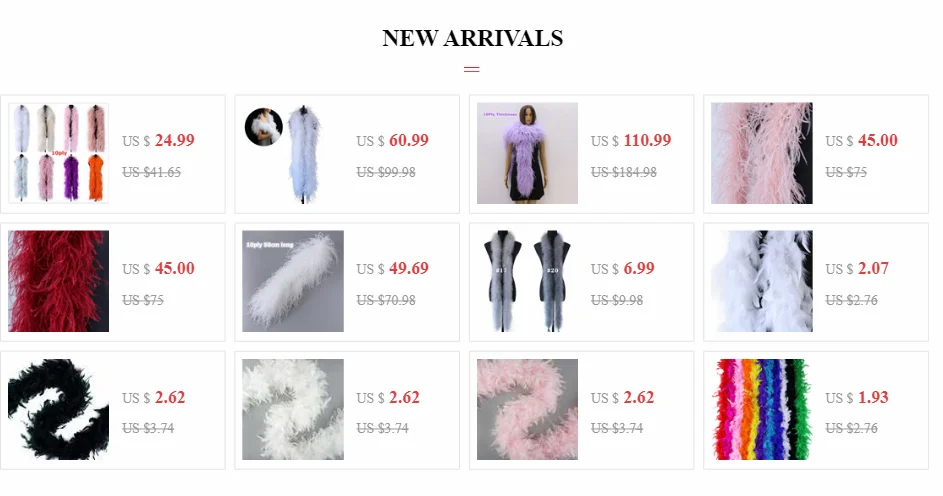The image size is (943, 496).
Task: Click the crossed-out US $41.65 original price
Action: pos(152,173)
